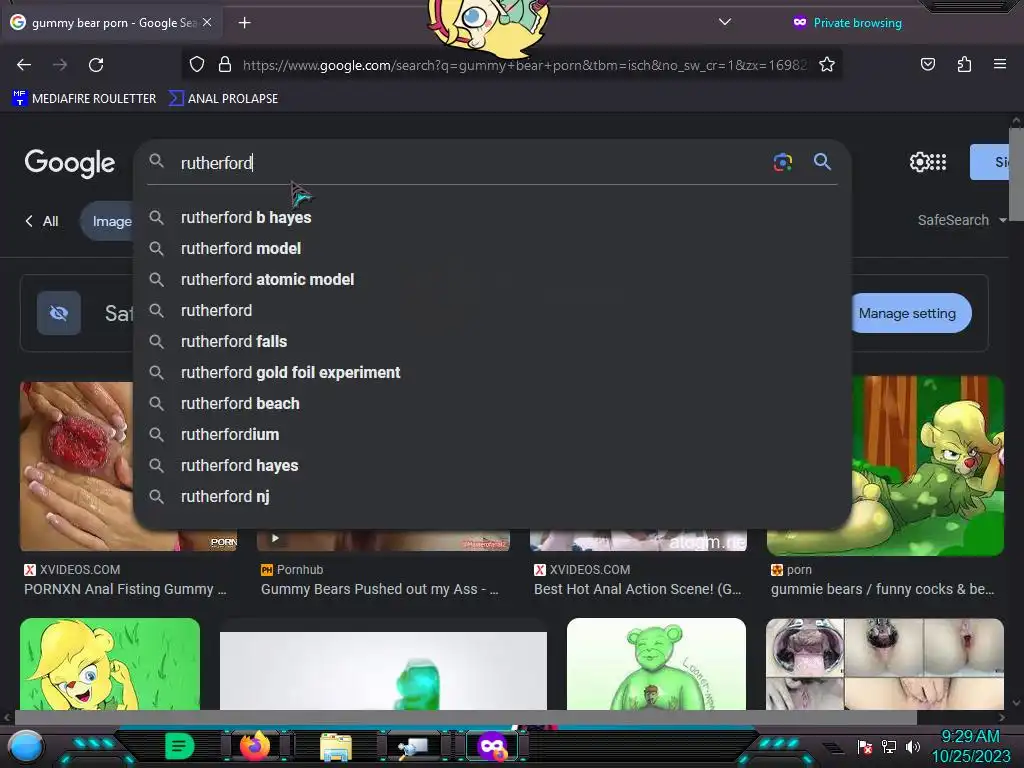Screen dimensions: 1024x768
Task: Click the blue magnifier search button
Action: pos(822,161)
